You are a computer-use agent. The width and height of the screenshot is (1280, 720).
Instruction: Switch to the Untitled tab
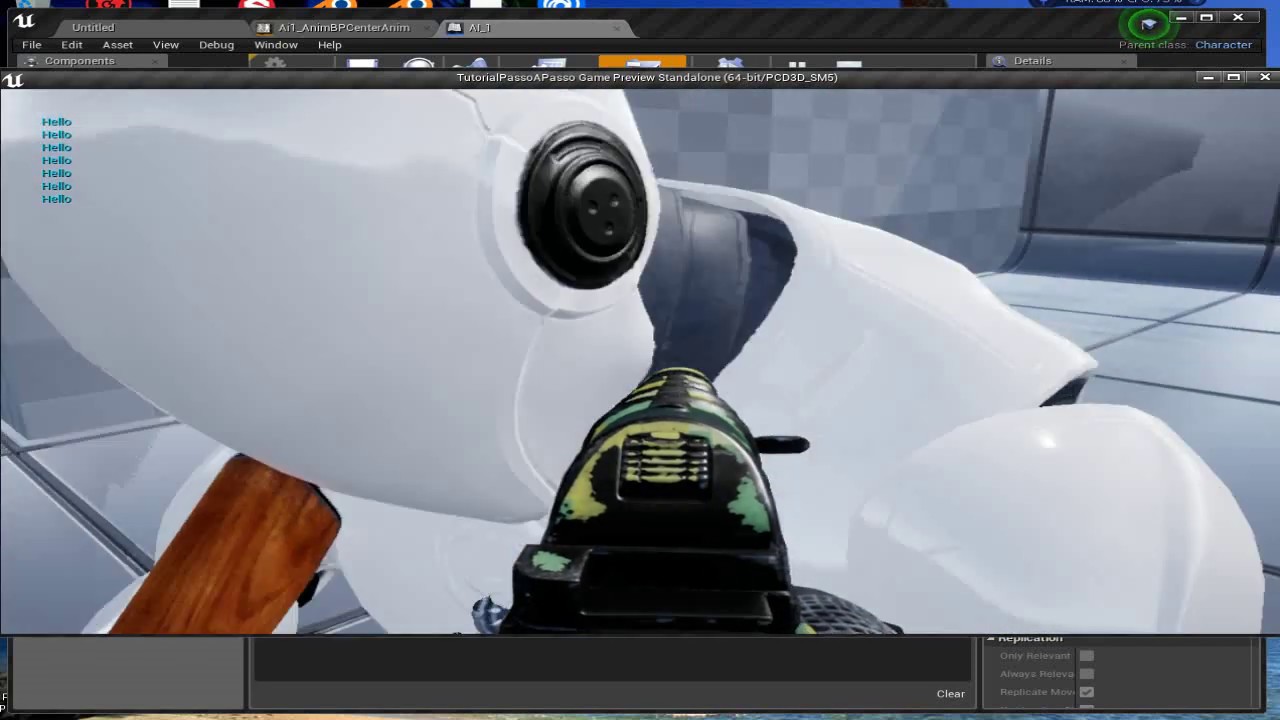click(93, 28)
